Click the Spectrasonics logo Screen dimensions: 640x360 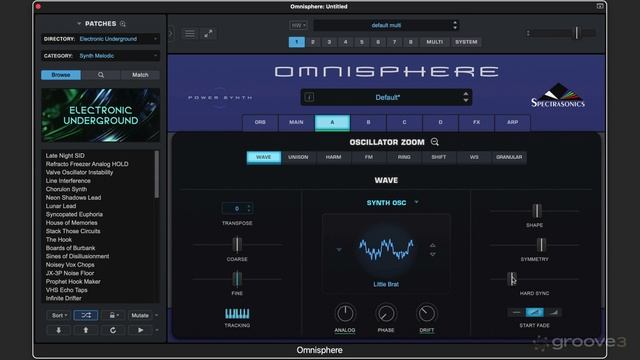(558, 96)
